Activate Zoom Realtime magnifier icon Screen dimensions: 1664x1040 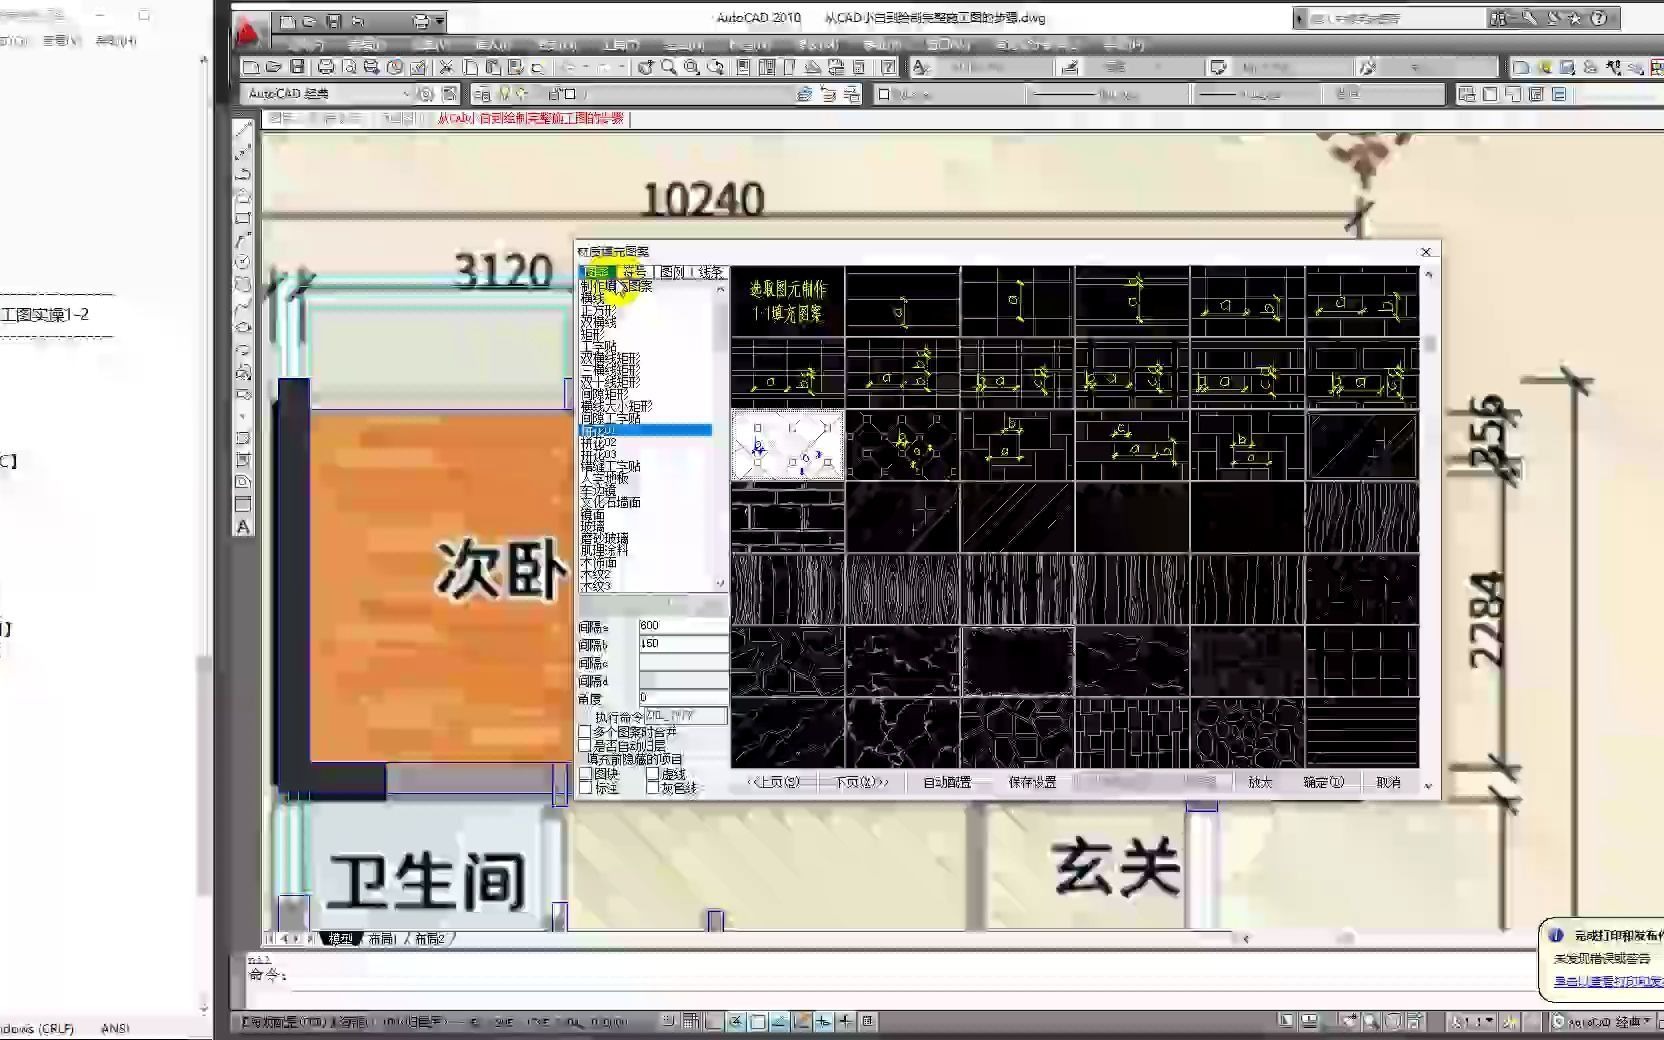(666, 67)
